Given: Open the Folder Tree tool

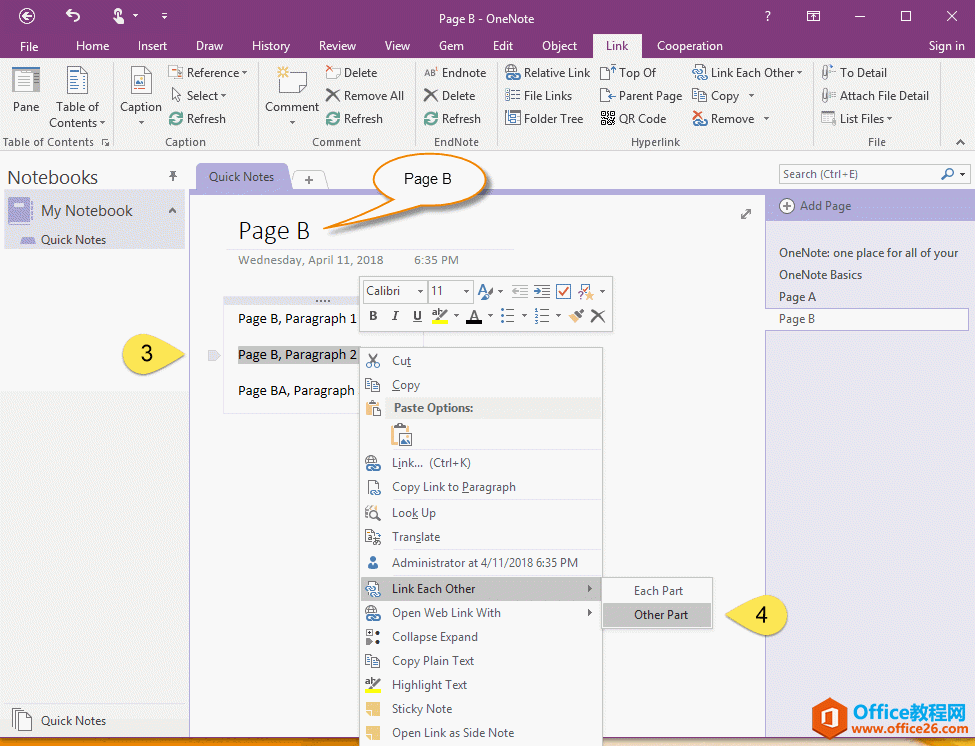Looking at the screenshot, I should [545, 118].
